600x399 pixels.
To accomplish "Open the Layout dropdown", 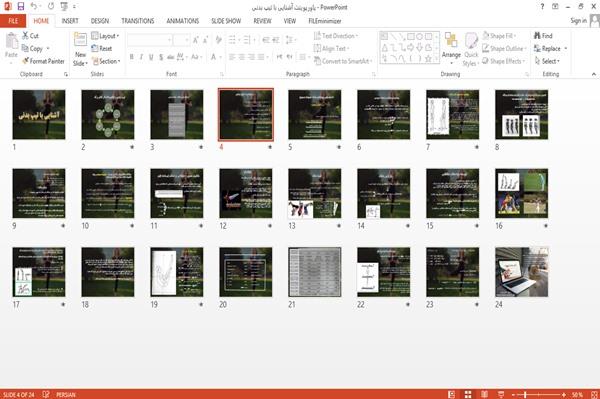I will coord(105,36).
